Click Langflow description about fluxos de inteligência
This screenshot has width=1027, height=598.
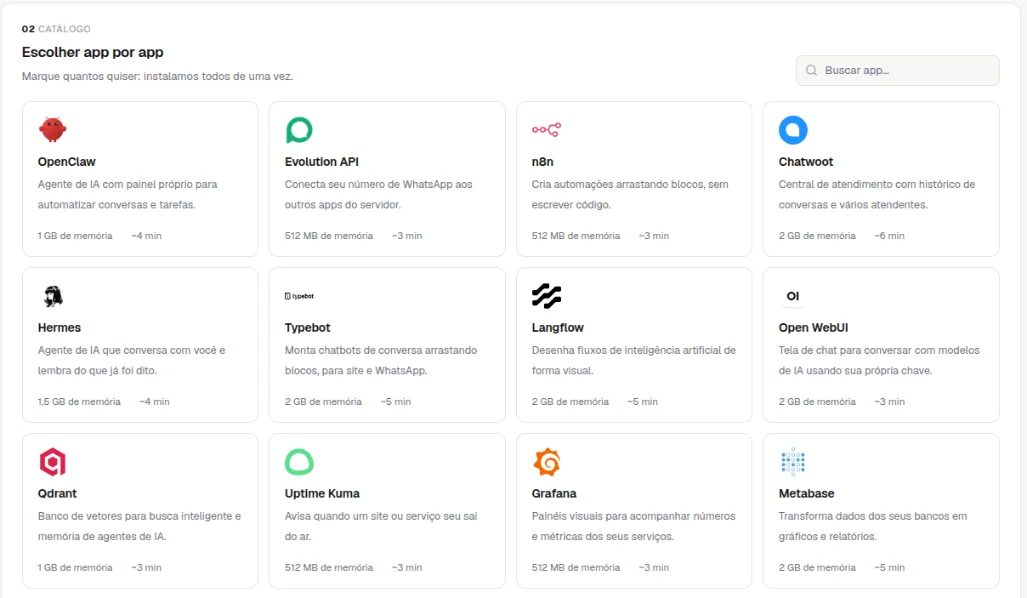click(x=633, y=360)
